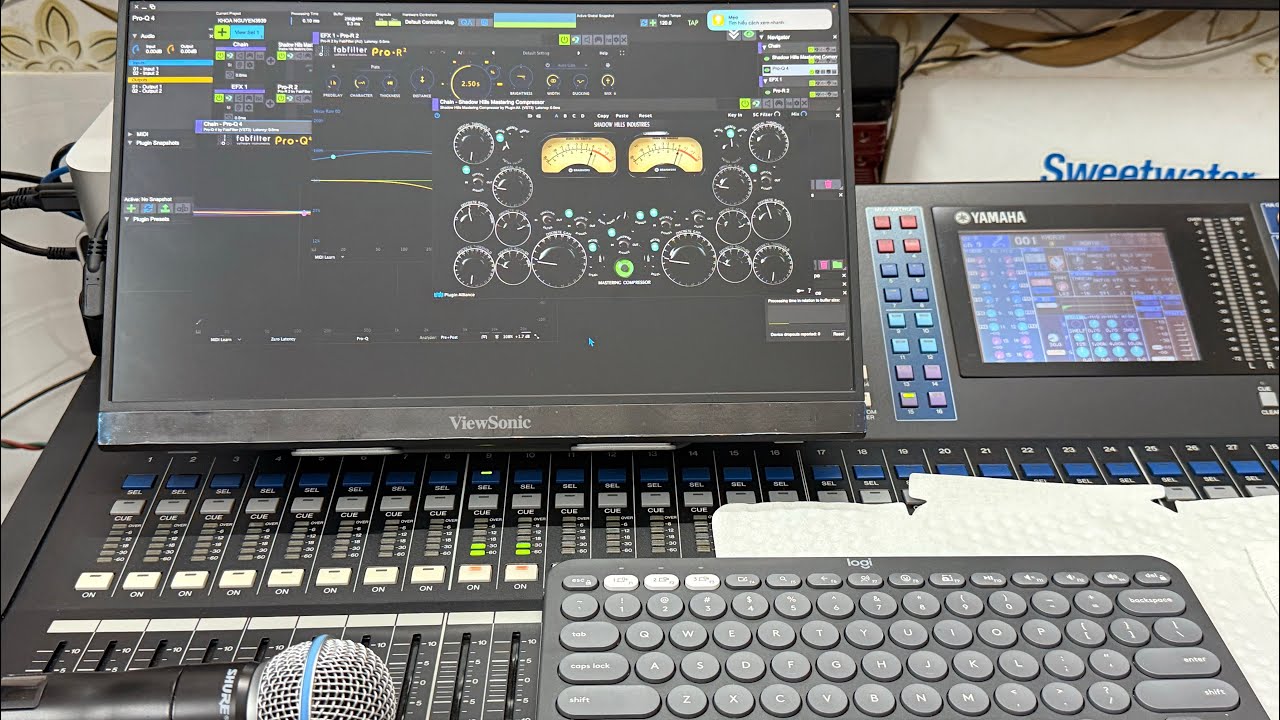This screenshot has width=1280, height=720.
Task: Select preset slot B in Shadow Hills toolbar
Action: point(565,116)
